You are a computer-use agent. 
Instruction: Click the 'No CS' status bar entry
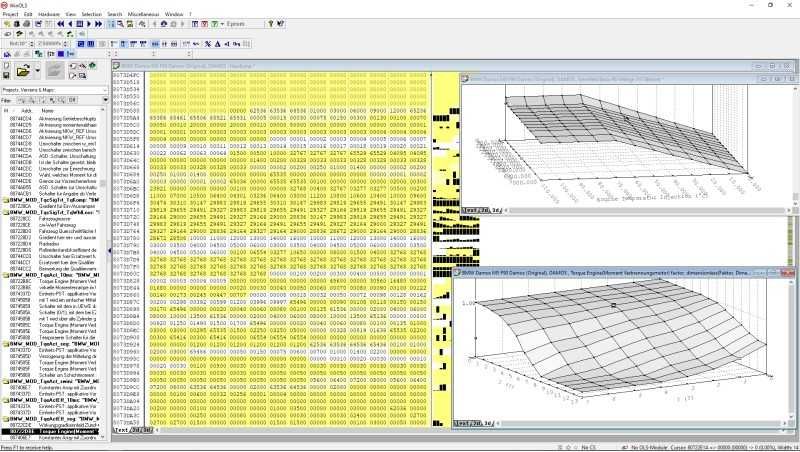pyautogui.click(x=588, y=447)
